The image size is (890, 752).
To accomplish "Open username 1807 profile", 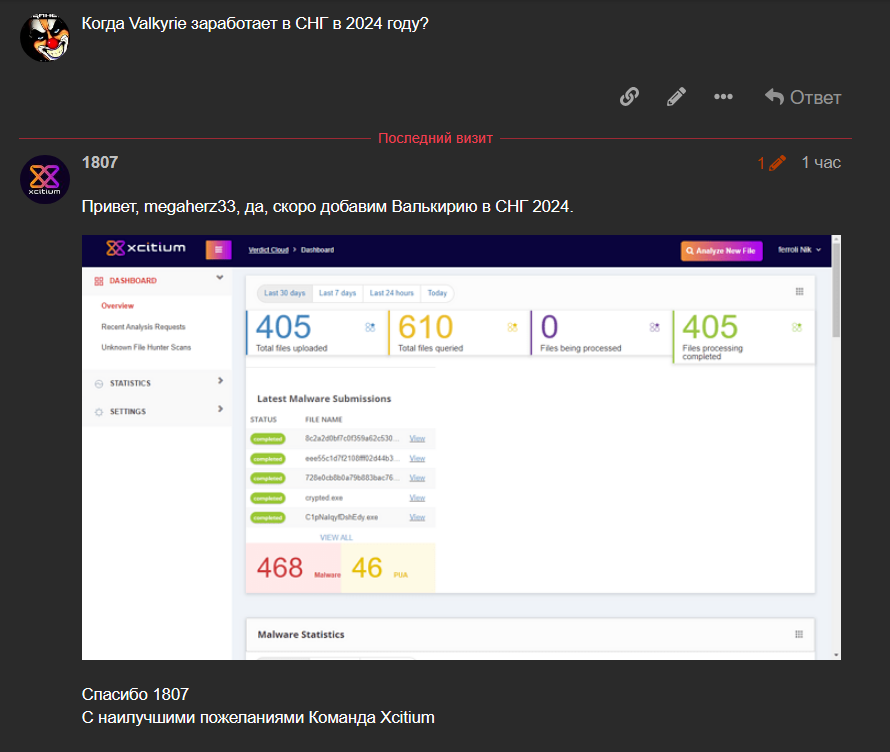I will tap(100, 162).
